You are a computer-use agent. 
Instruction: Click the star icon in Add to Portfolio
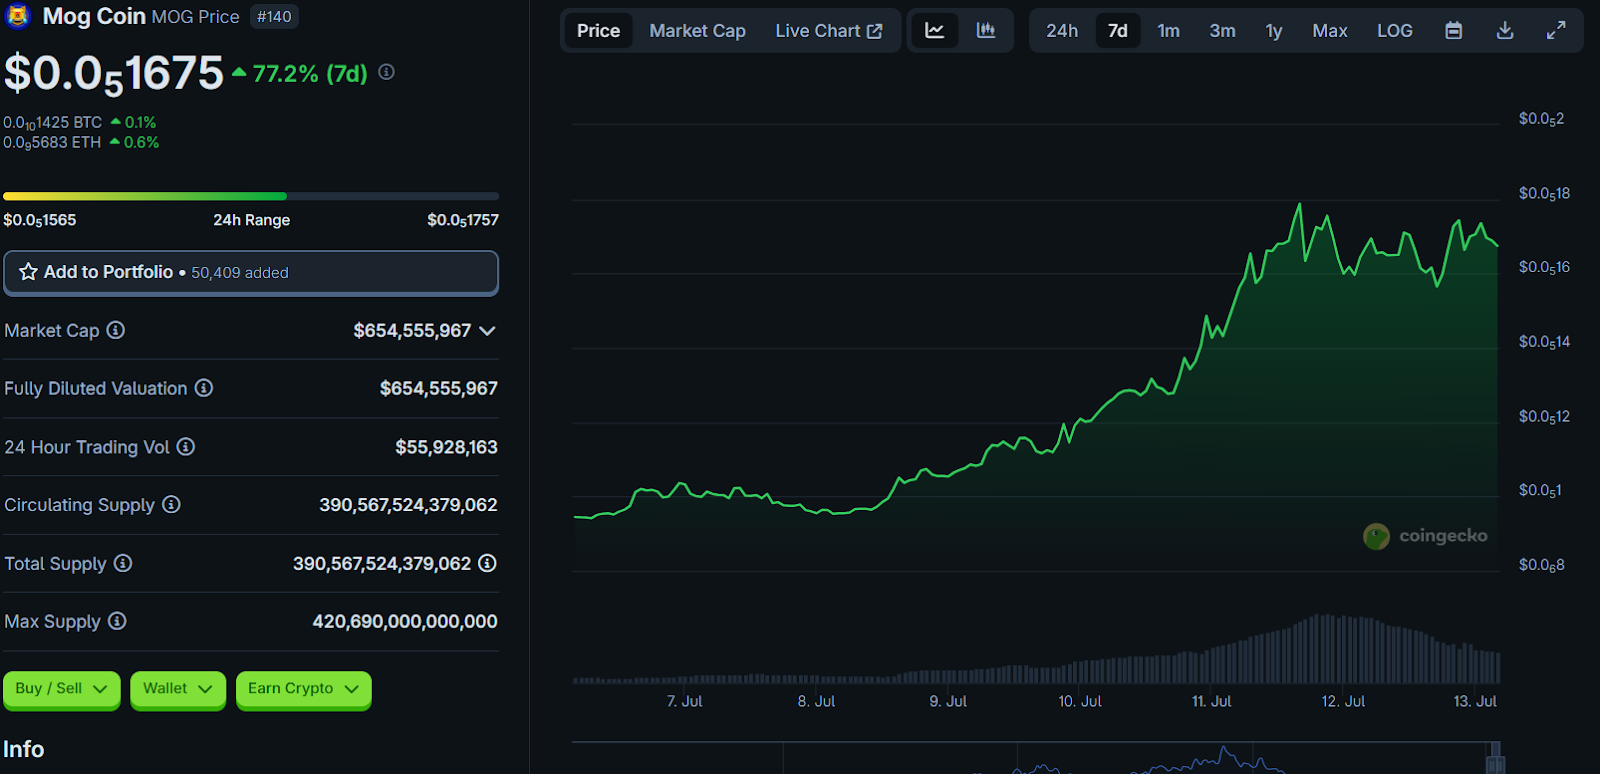(x=28, y=272)
